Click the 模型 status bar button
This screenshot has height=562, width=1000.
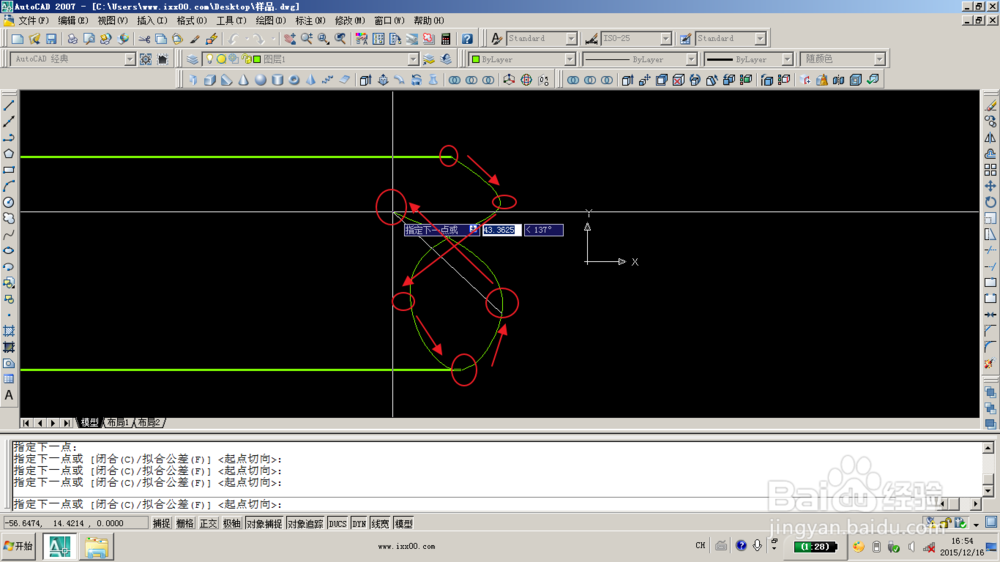404,524
